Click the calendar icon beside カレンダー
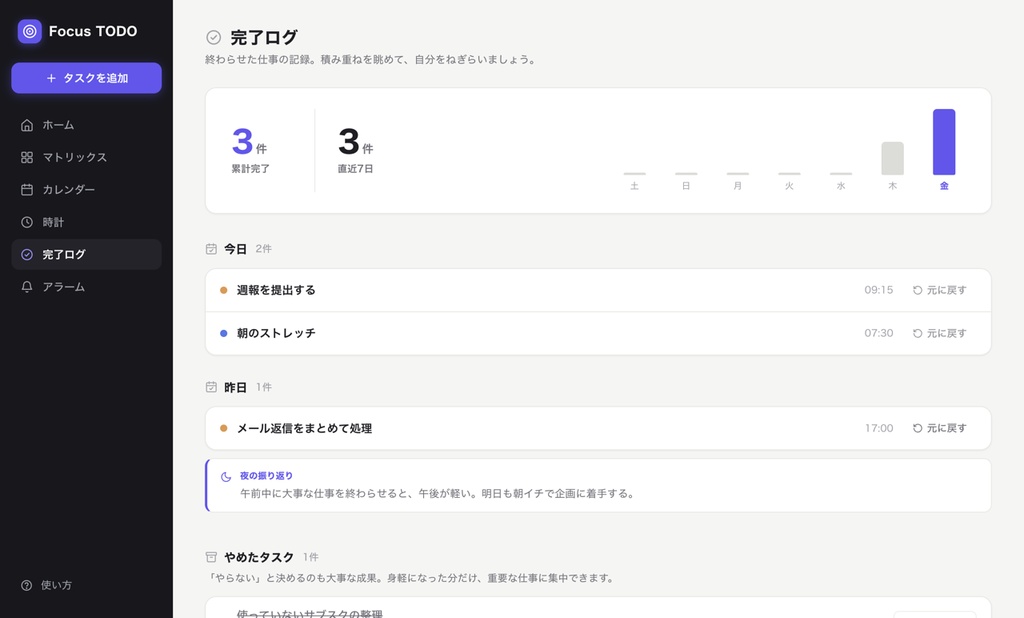Screen dimensions: 1024x618 27,189
